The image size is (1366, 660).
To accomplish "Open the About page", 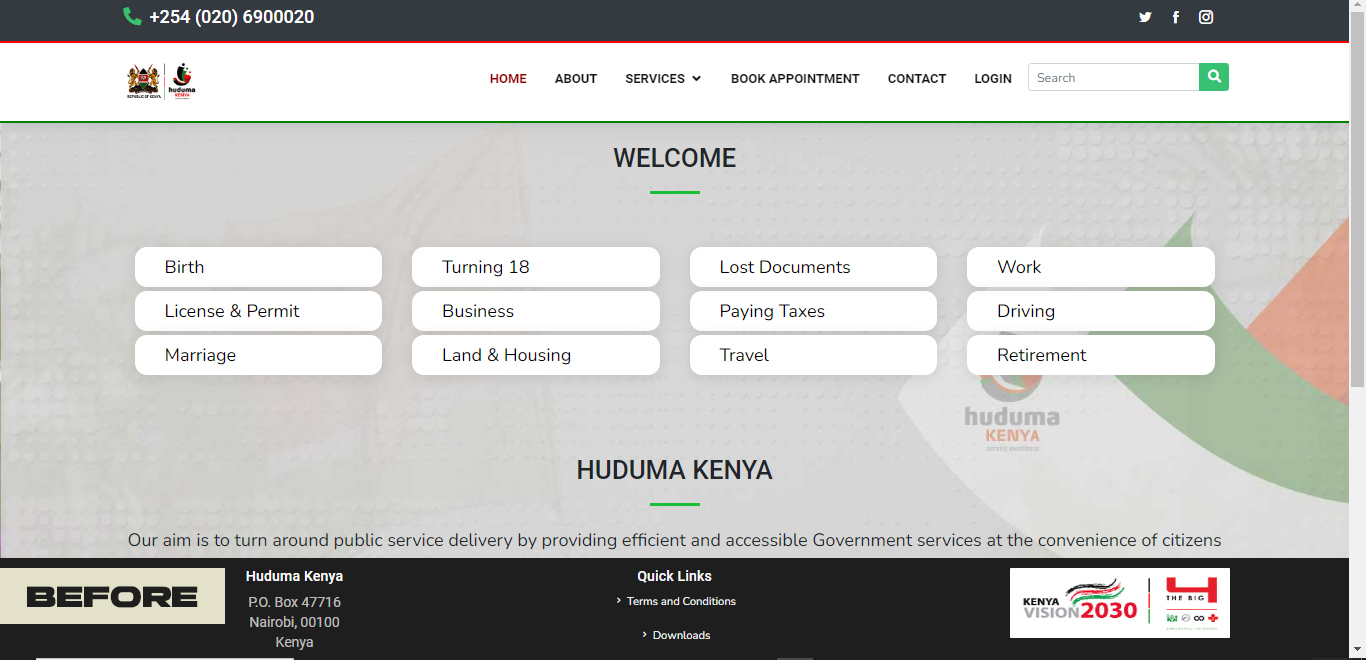I will 576,78.
